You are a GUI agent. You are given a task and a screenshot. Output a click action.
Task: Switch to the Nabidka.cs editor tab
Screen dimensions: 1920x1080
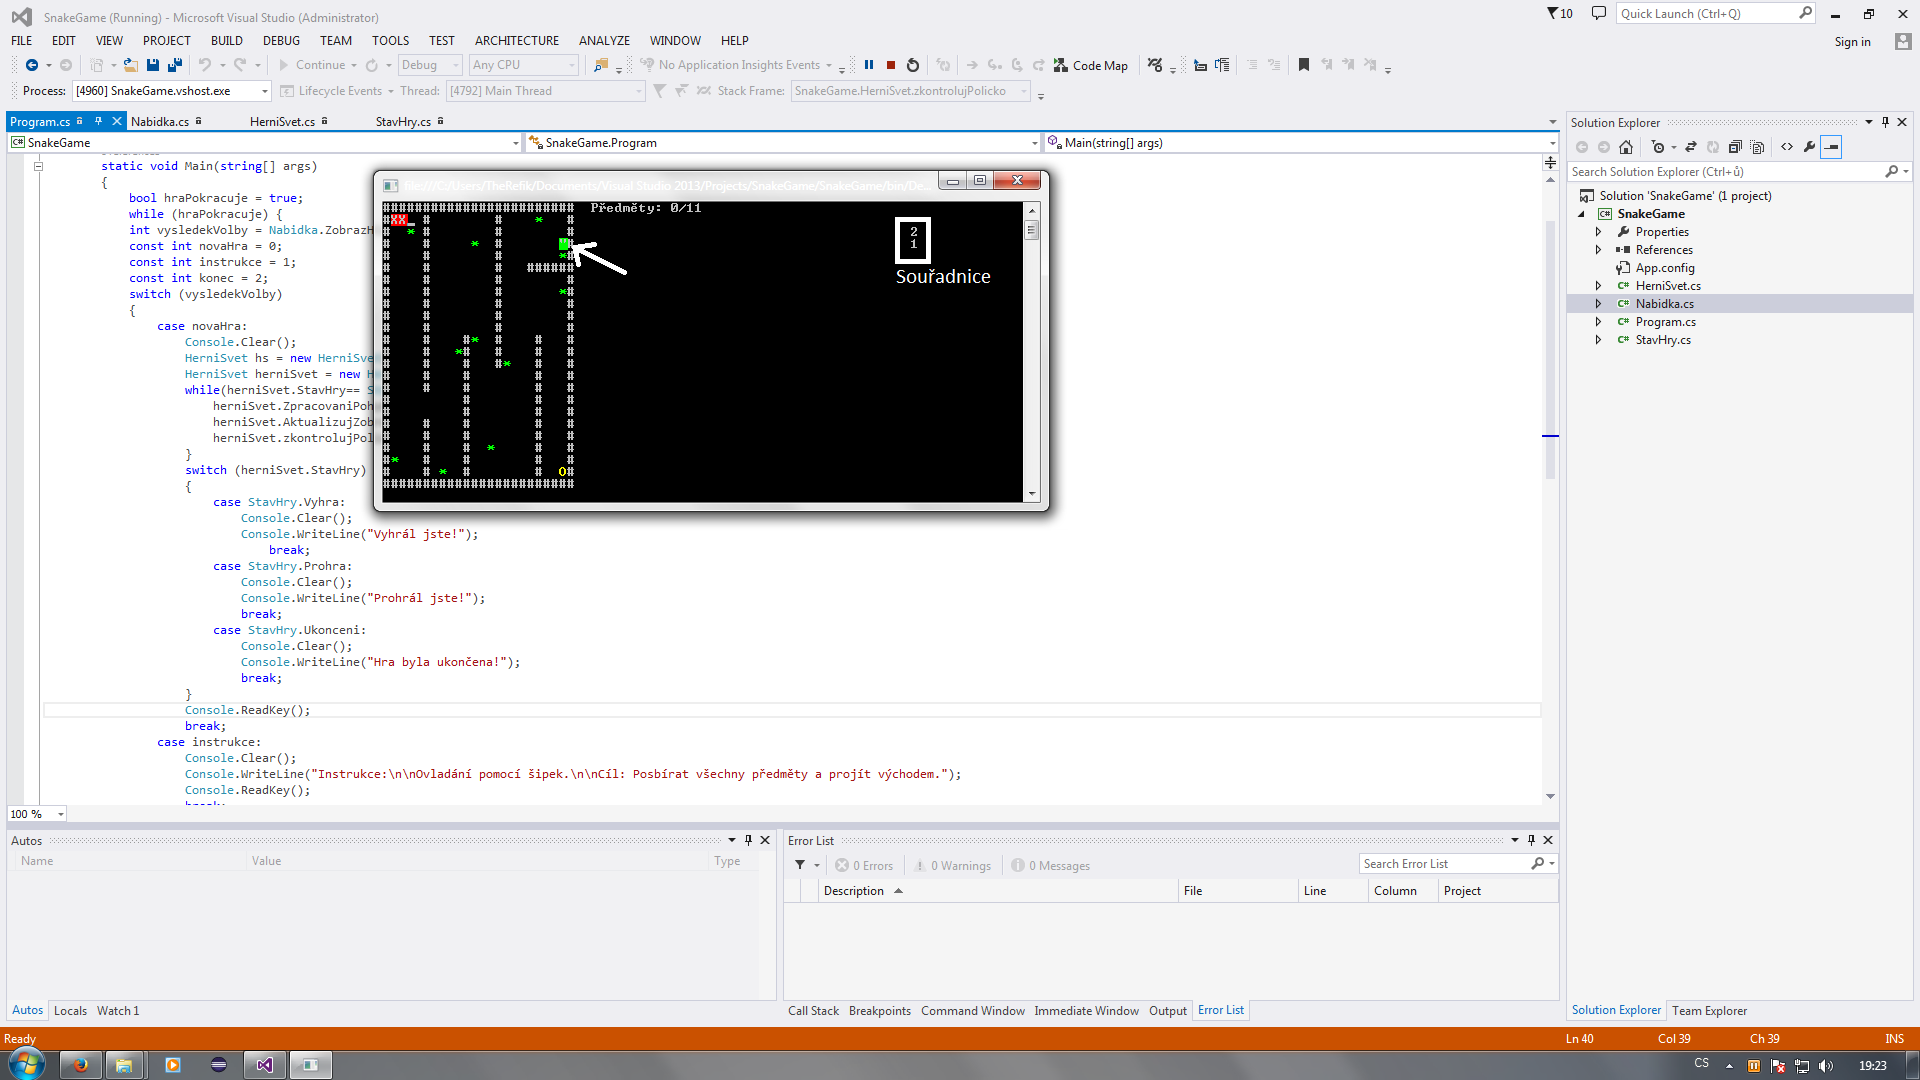click(x=160, y=122)
